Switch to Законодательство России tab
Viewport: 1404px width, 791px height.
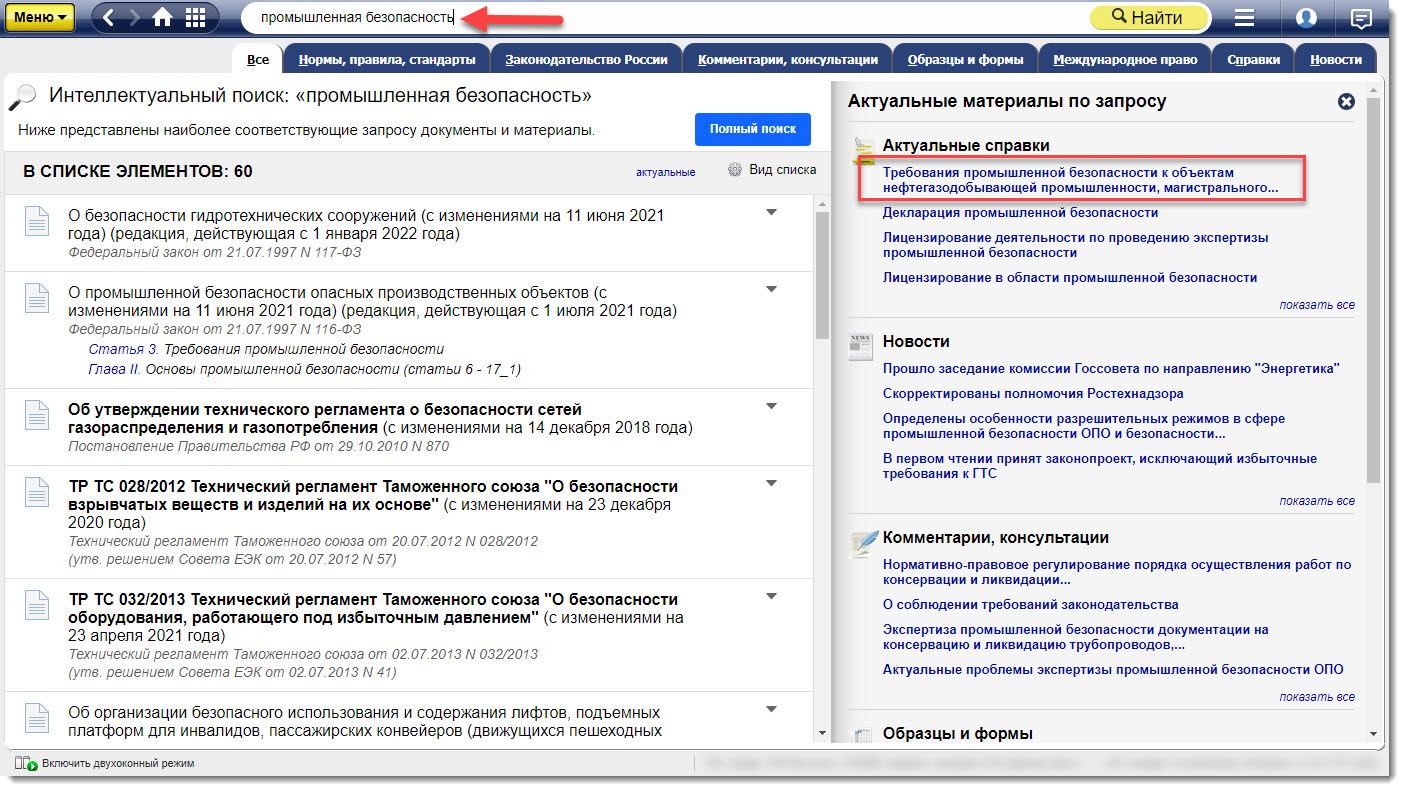click(586, 59)
